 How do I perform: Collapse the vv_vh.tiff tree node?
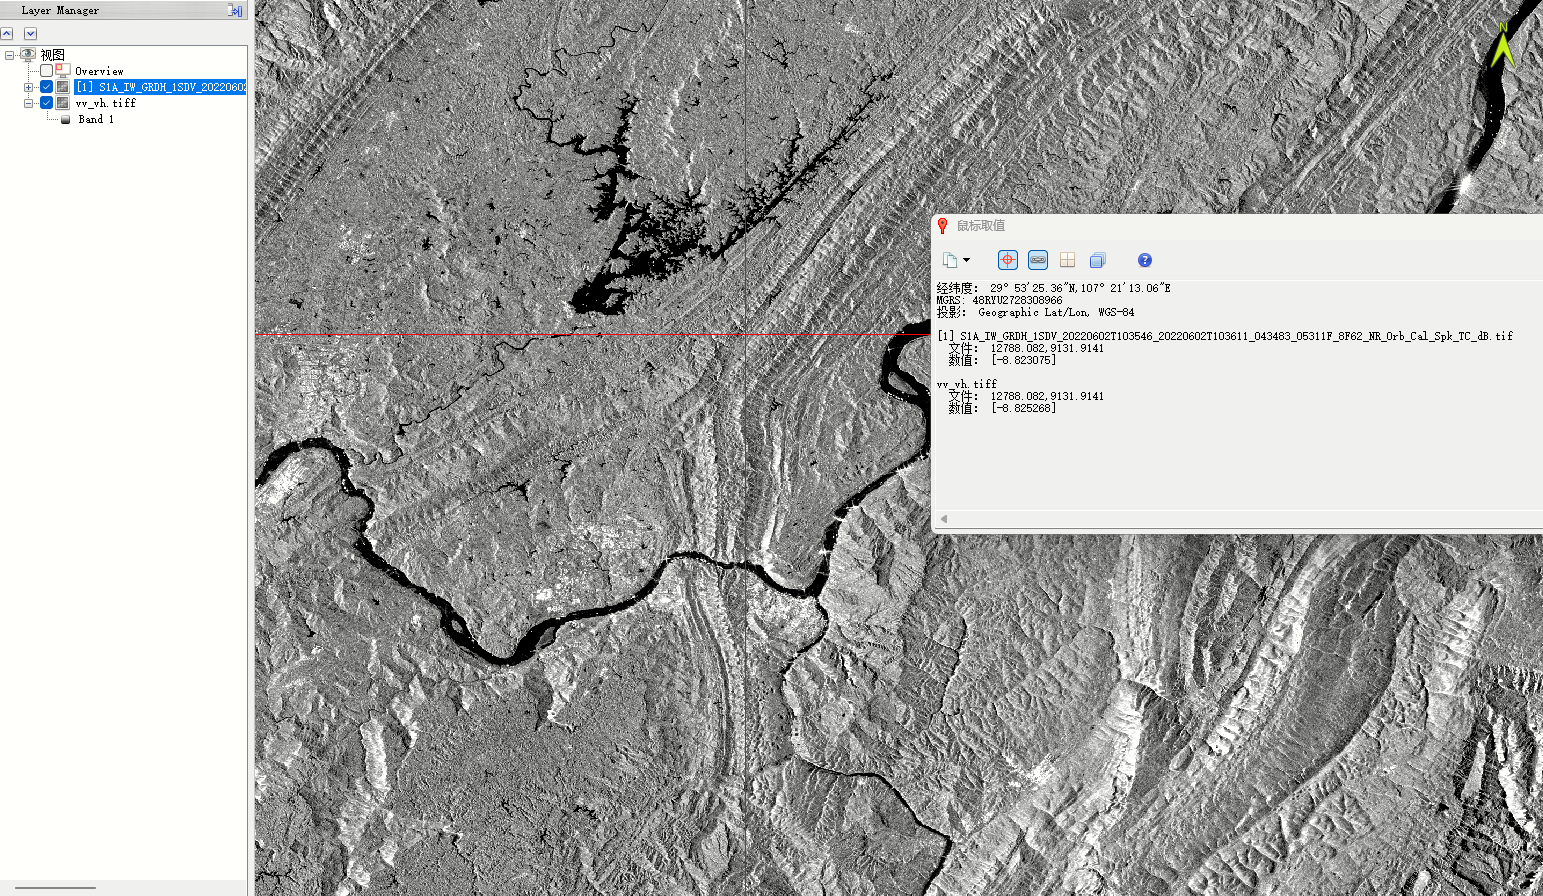point(26,102)
